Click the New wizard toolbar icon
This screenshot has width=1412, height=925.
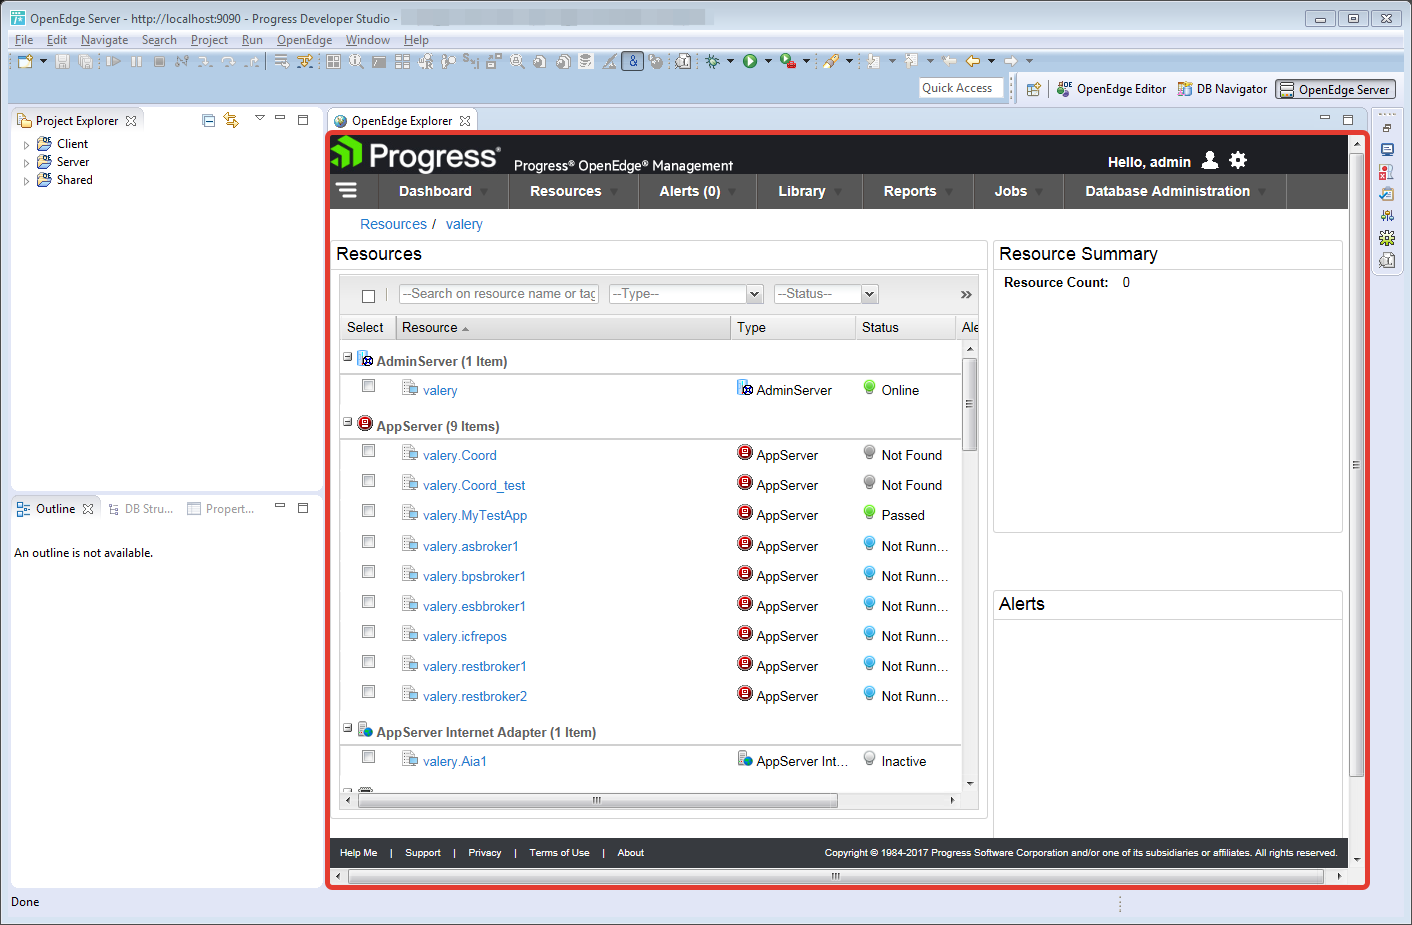(x=25, y=62)
